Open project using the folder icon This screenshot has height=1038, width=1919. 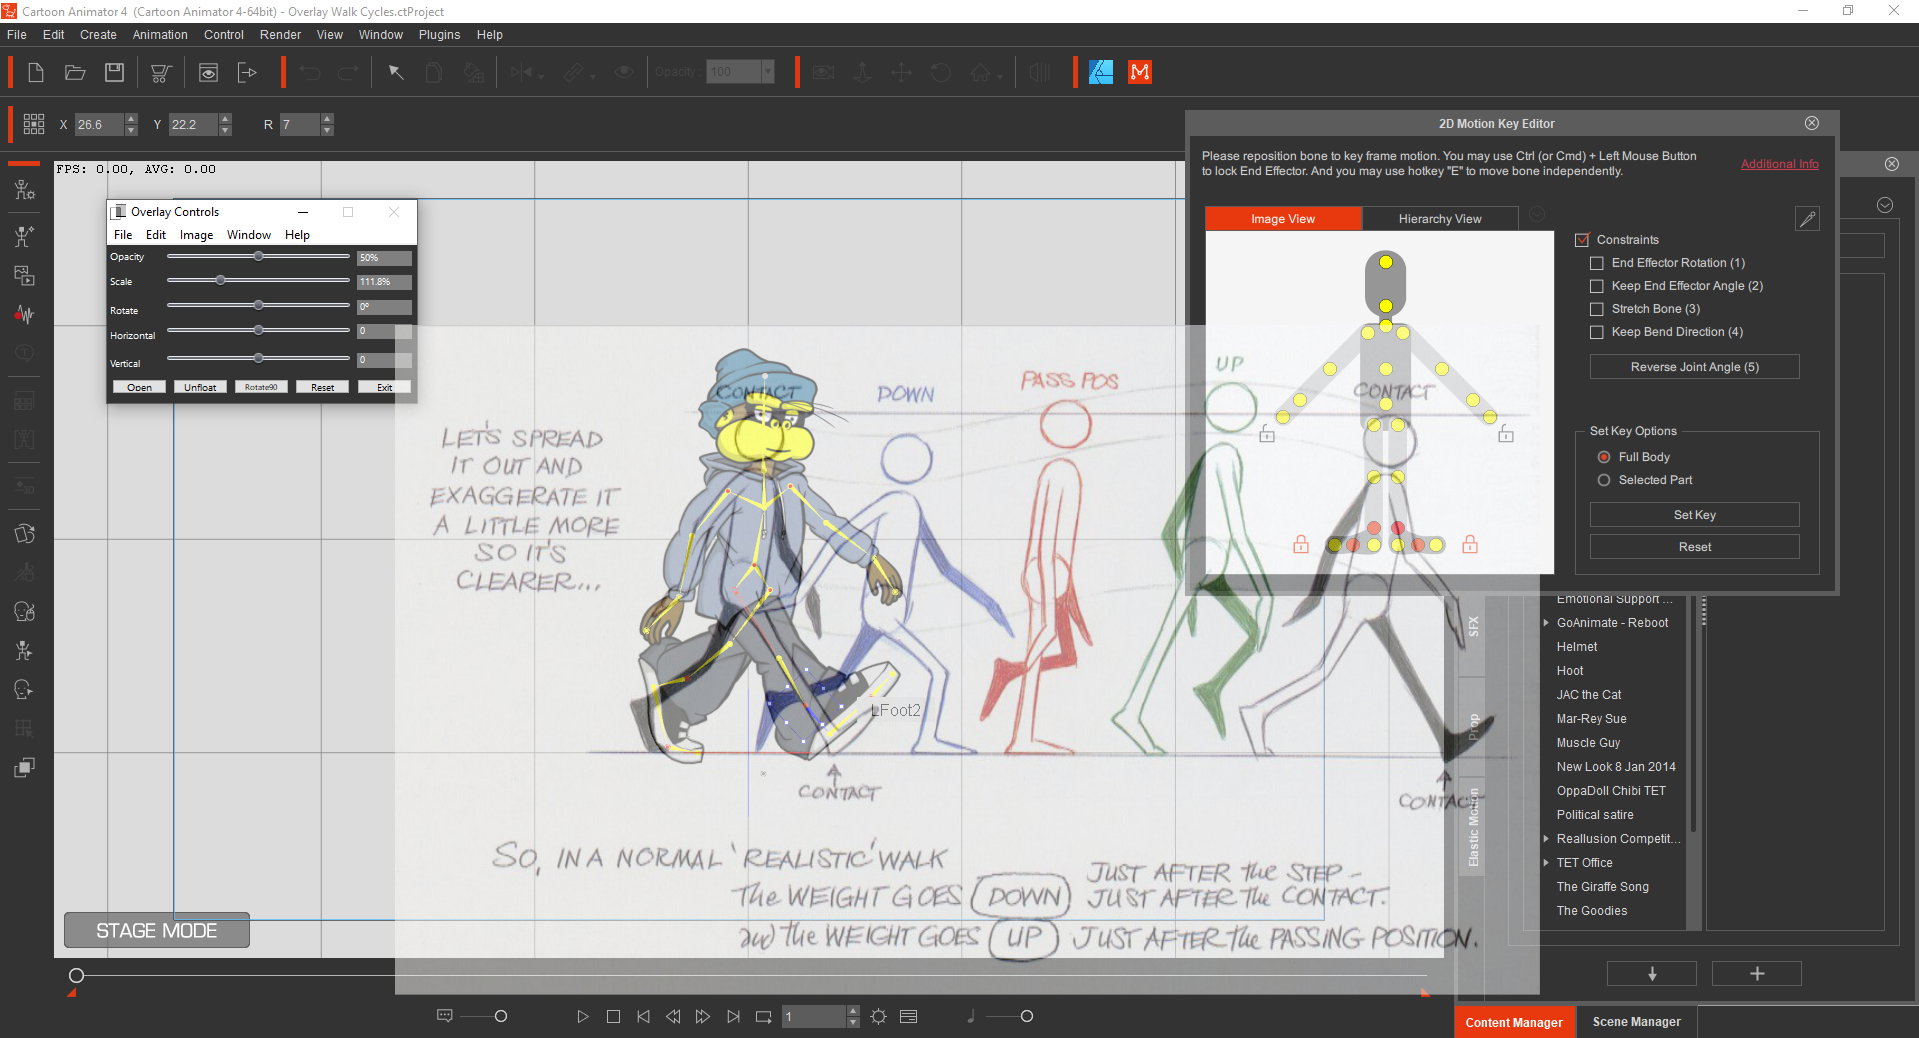[75, 72]
